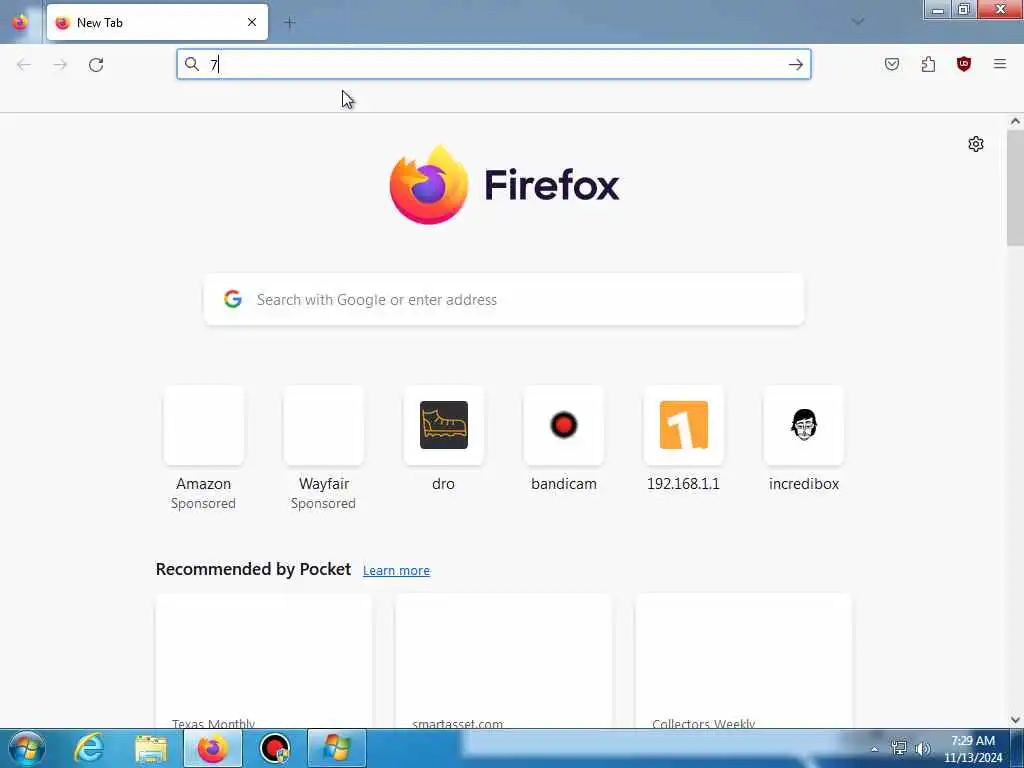1024x768 pixels.
Task: Open Windows Explorer folder in taskbar
Action: click(x=151, y=748)
